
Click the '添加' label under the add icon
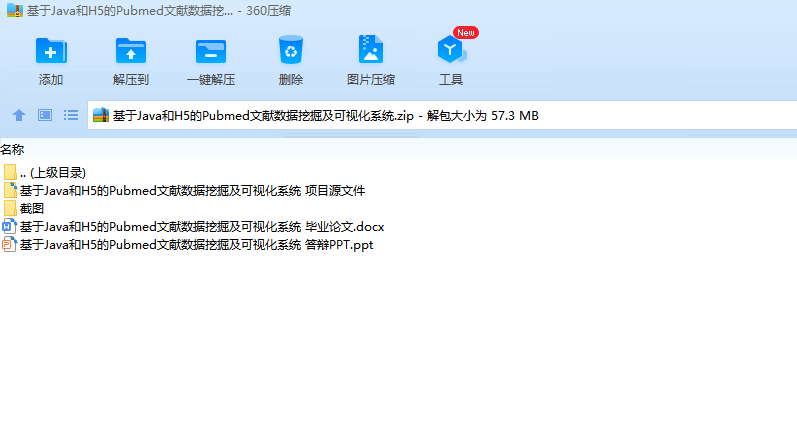pos(51,80)
